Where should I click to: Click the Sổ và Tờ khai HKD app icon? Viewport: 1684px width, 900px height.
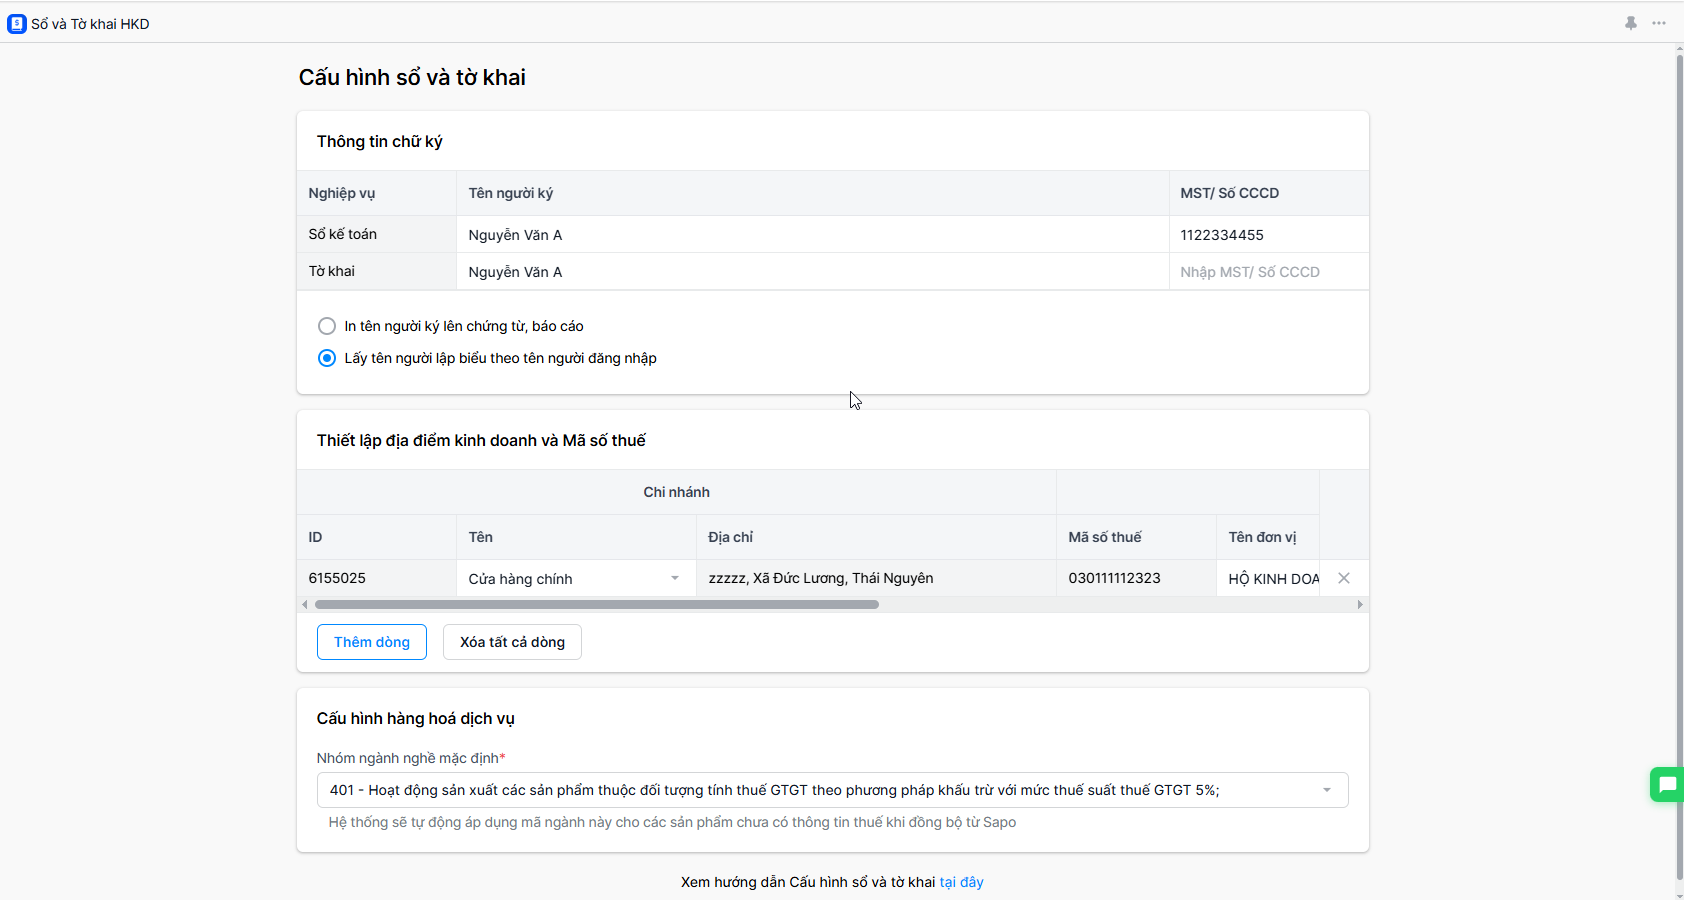(16, 24)
